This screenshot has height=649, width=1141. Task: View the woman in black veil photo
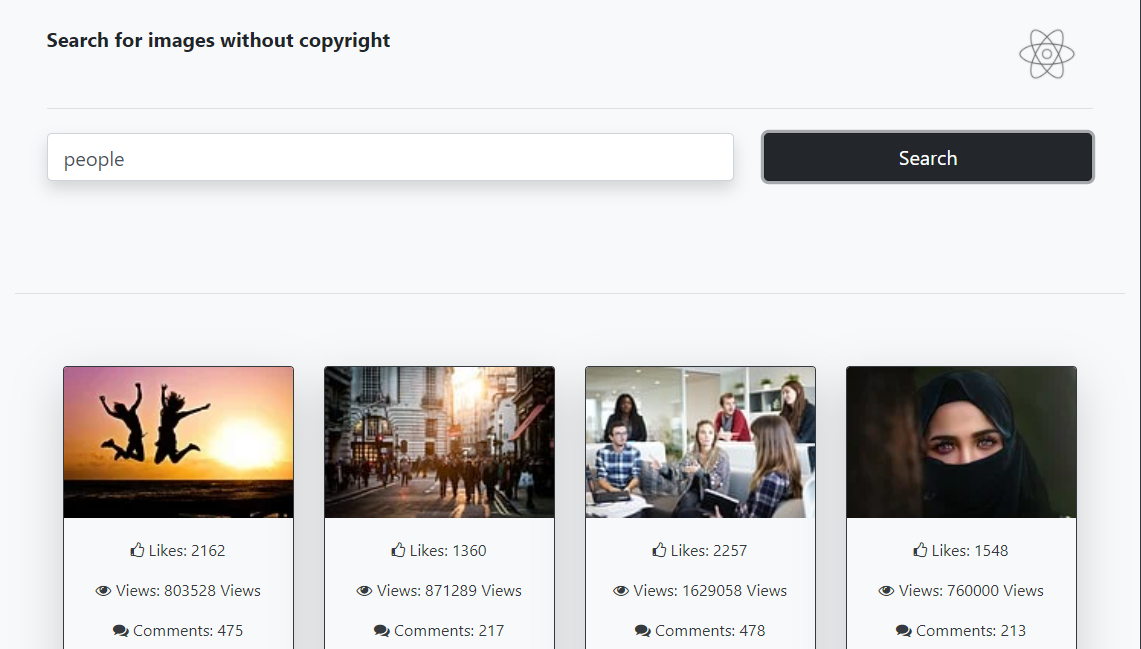click(x=961, y=442)
